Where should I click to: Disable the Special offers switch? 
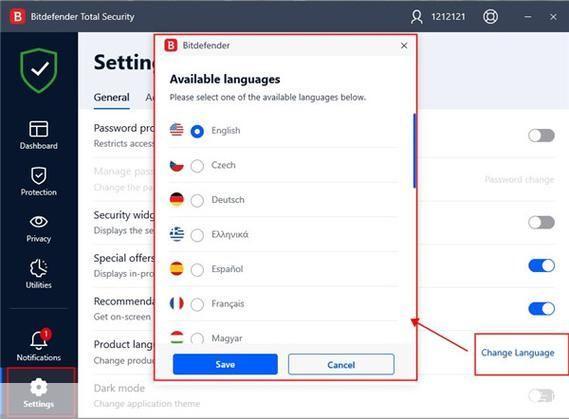coord(541,266)
